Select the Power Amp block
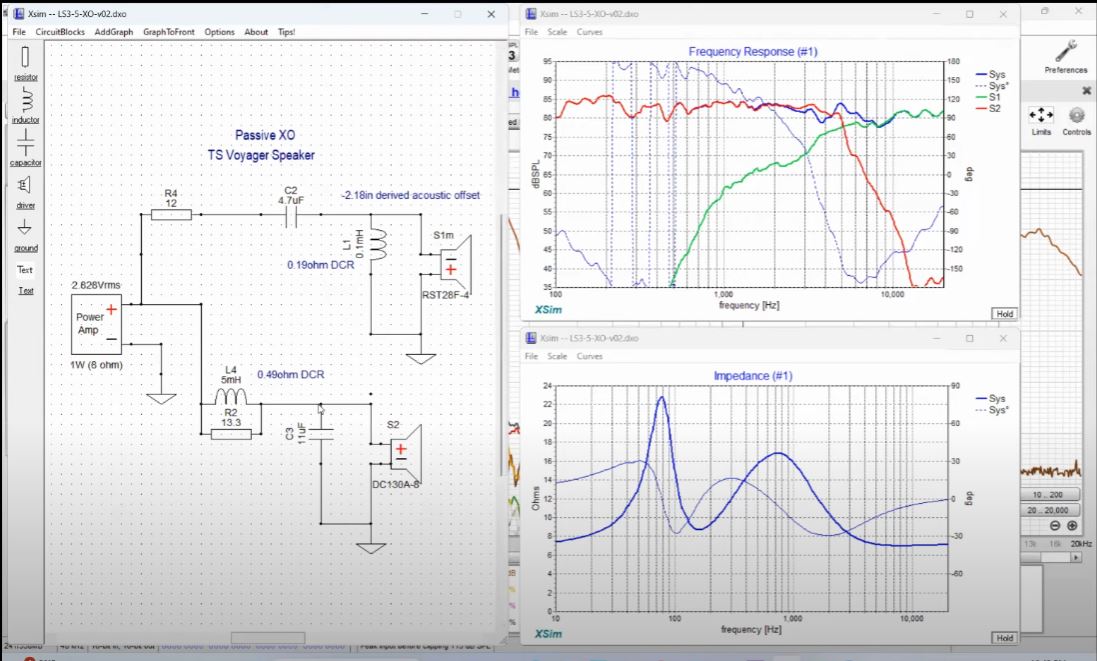 point(96,324)
